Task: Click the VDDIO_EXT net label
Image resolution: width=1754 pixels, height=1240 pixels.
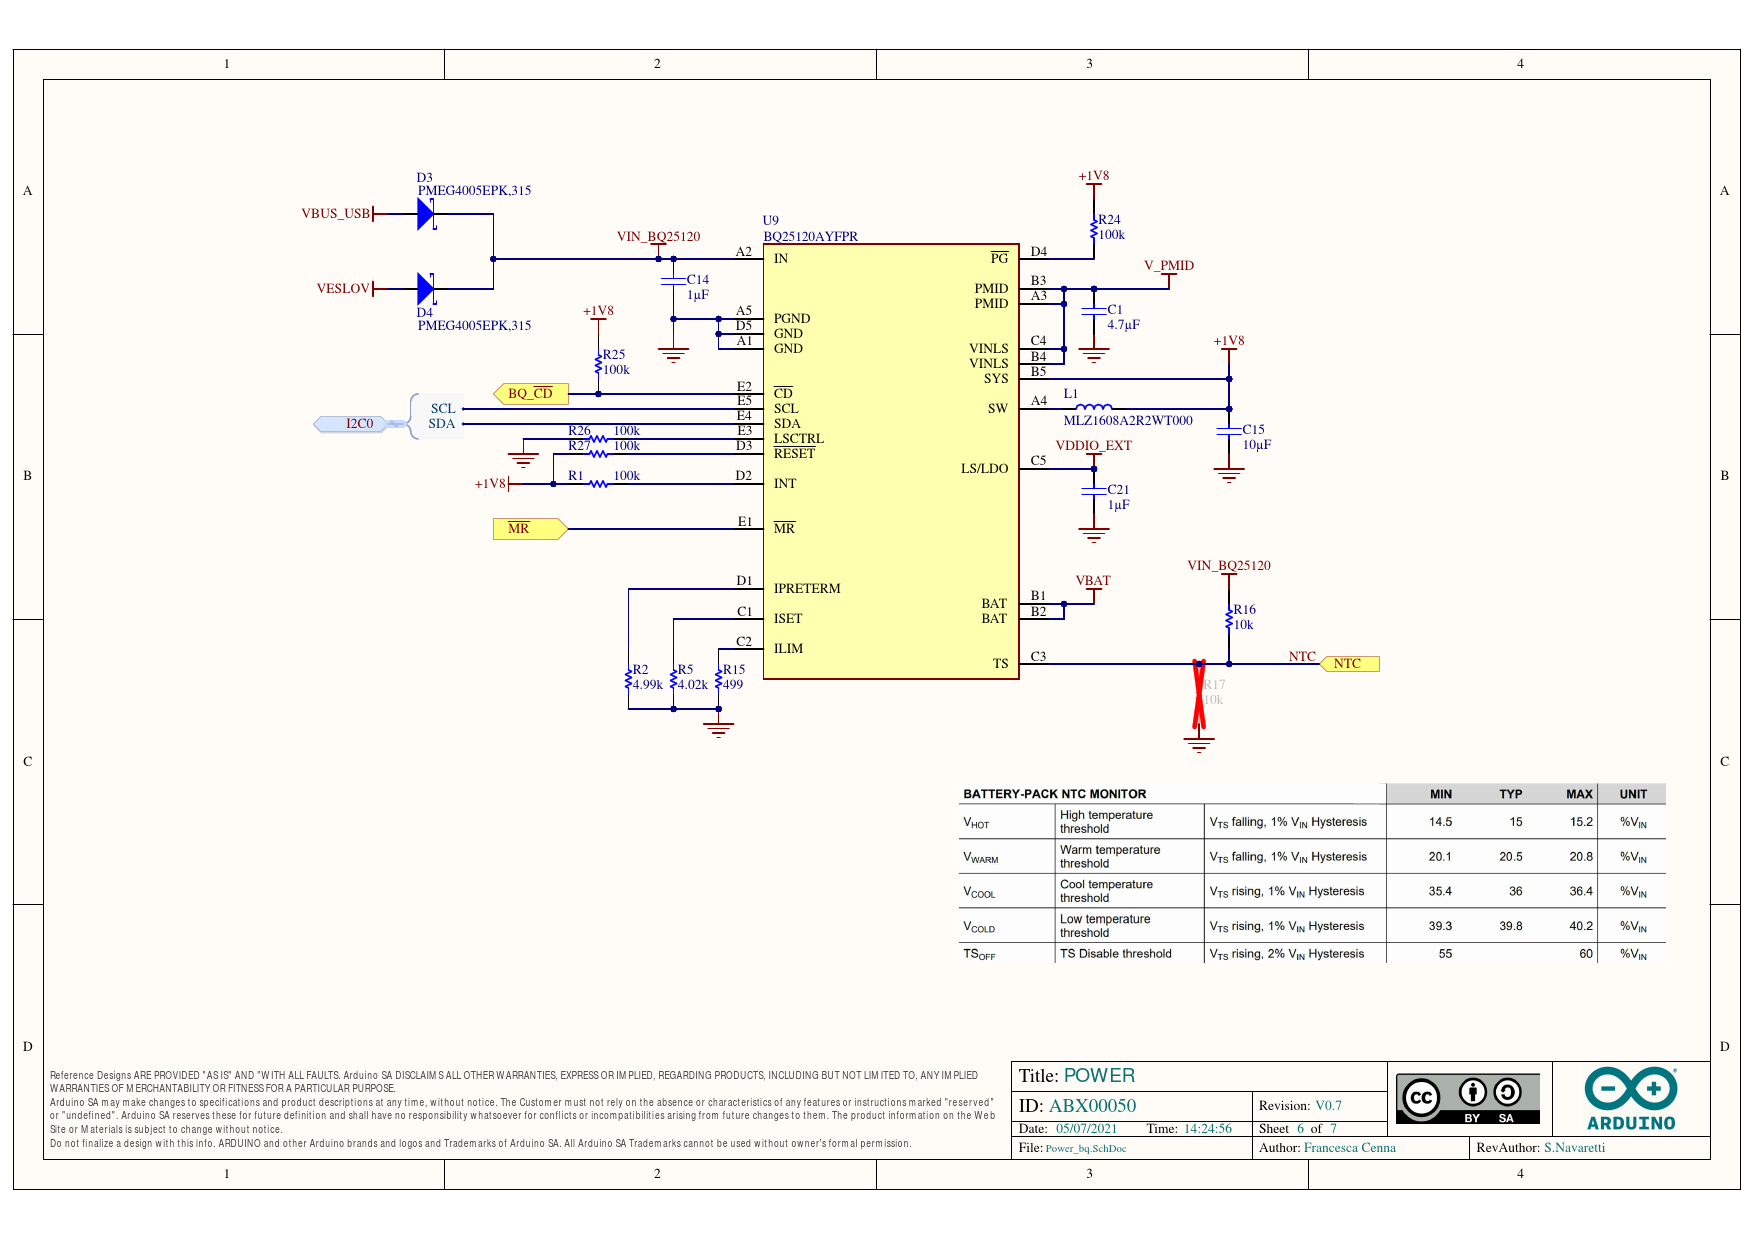Action: tap(1093, 446)
